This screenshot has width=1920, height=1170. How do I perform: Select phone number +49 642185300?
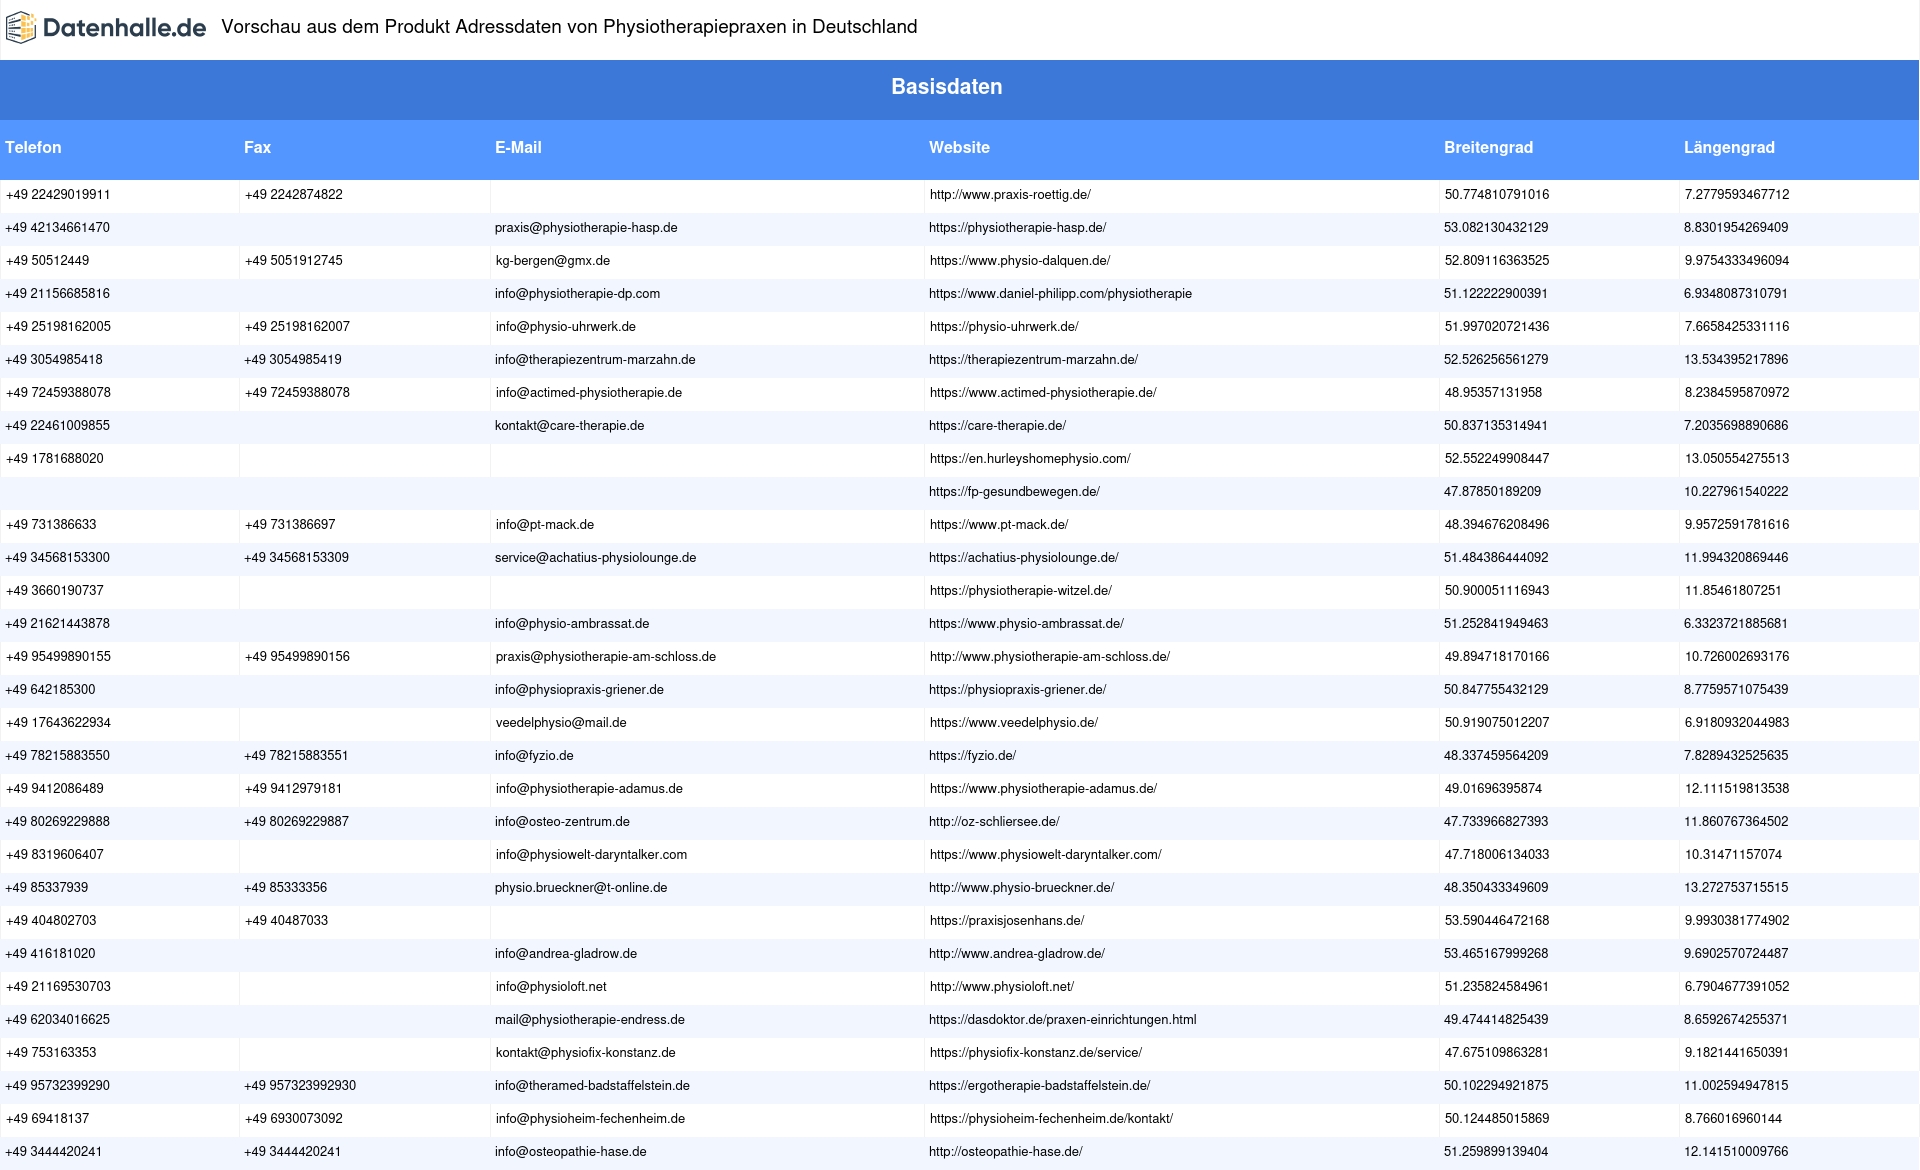click(51, 690)
